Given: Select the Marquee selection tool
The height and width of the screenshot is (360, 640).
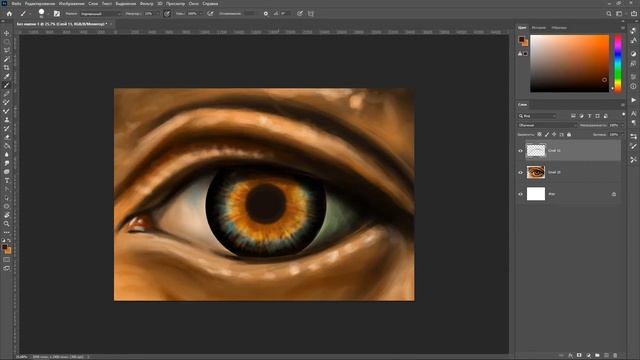Looking at the screenshot, I should pyautogui.click(x=7, y=42).
